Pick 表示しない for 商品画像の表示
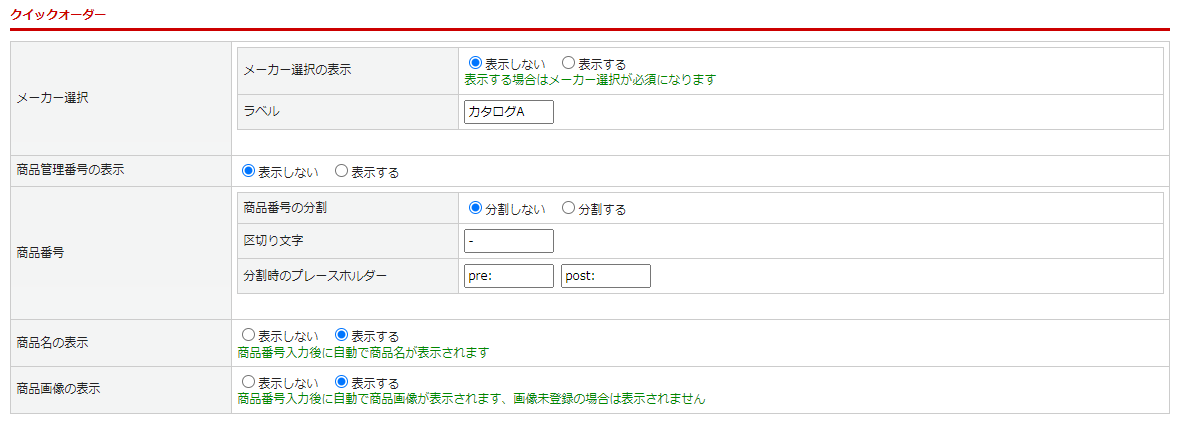 click(x=249, y=382)
